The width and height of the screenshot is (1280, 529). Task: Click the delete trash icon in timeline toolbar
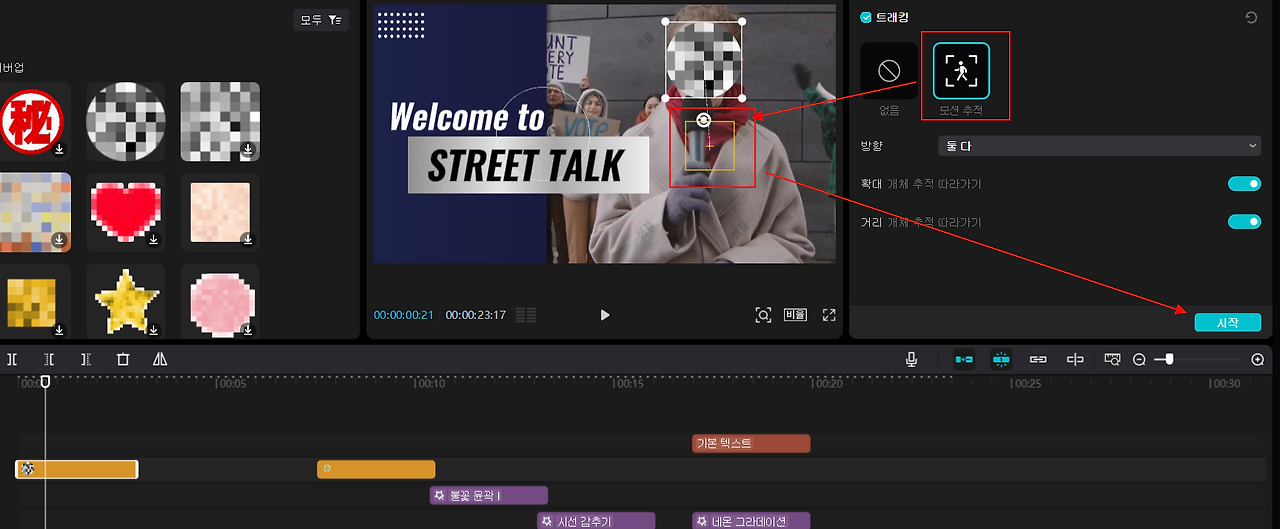tap(123, 359)
